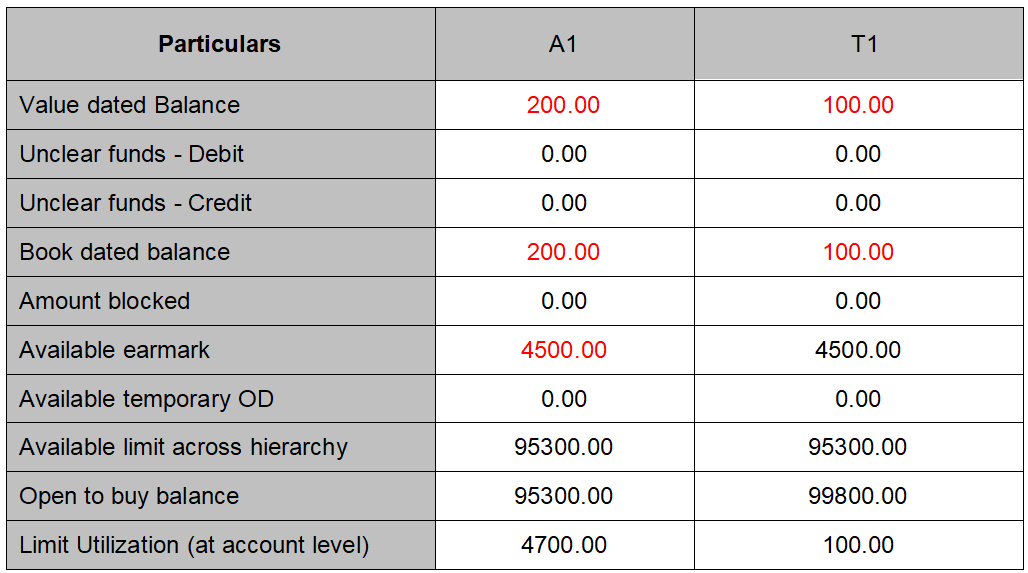Select the Book dated balance row label
The height and width of the screenshot is (573, 1028).
tap(125, 252)
